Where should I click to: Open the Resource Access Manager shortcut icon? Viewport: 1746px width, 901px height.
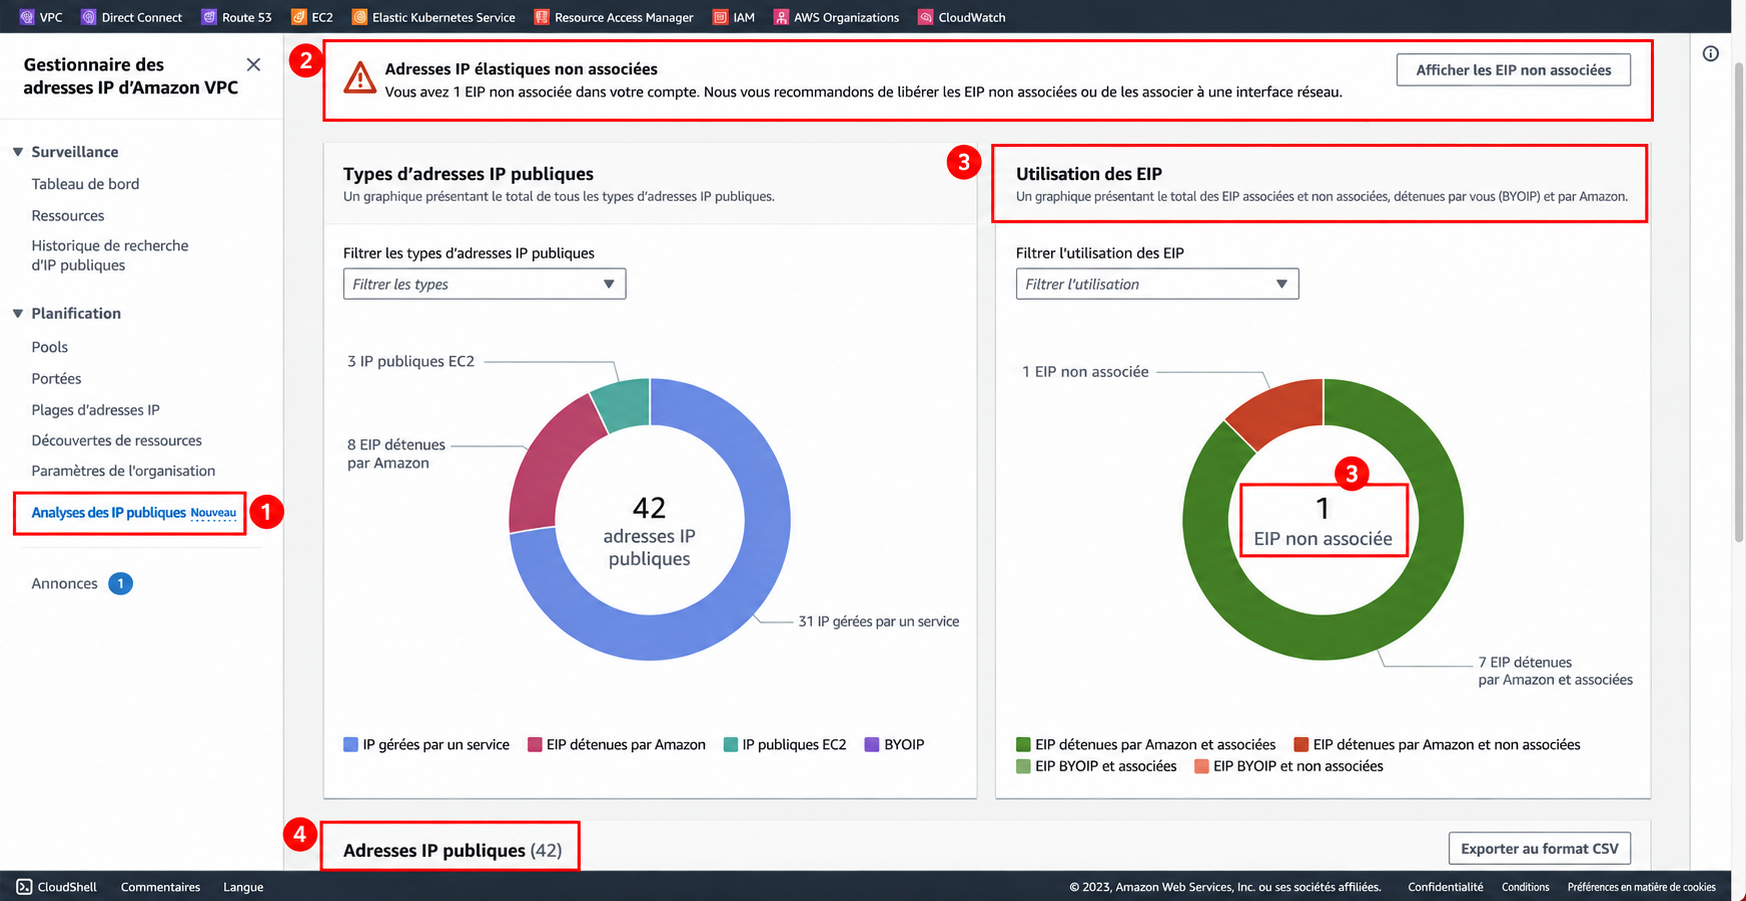click(542, 17)
